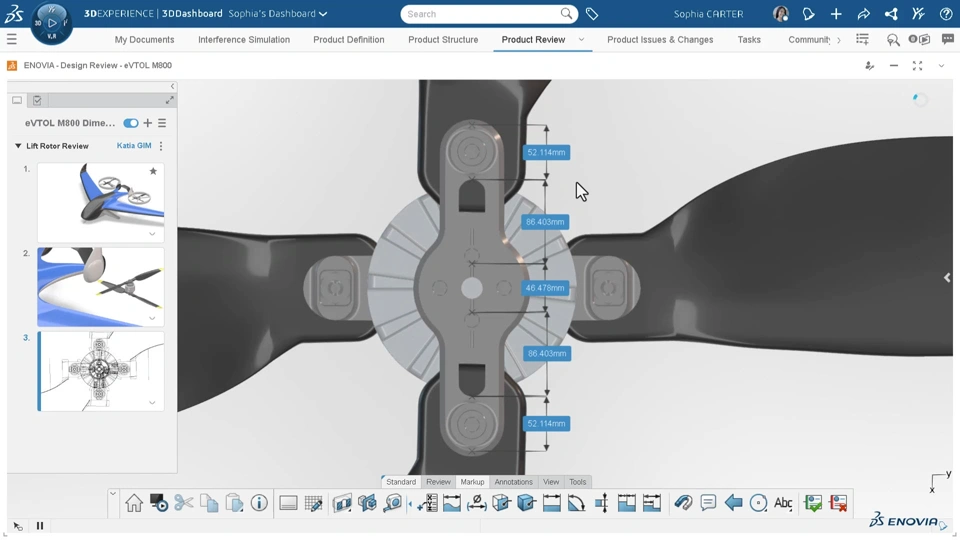Click the diameter dimension tool icon
The height and width of the screenshot is (540, 960).
(476, 503)
